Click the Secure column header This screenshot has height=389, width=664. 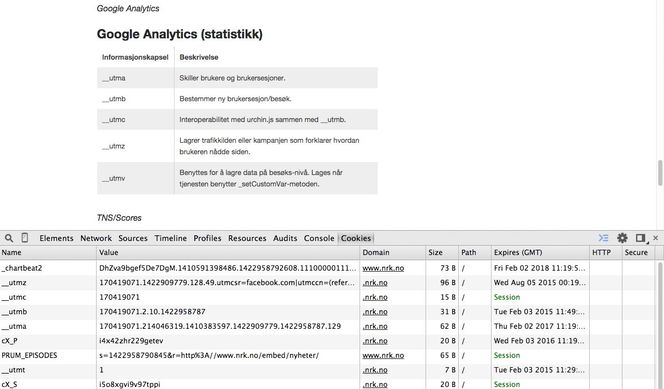[638, 252]
